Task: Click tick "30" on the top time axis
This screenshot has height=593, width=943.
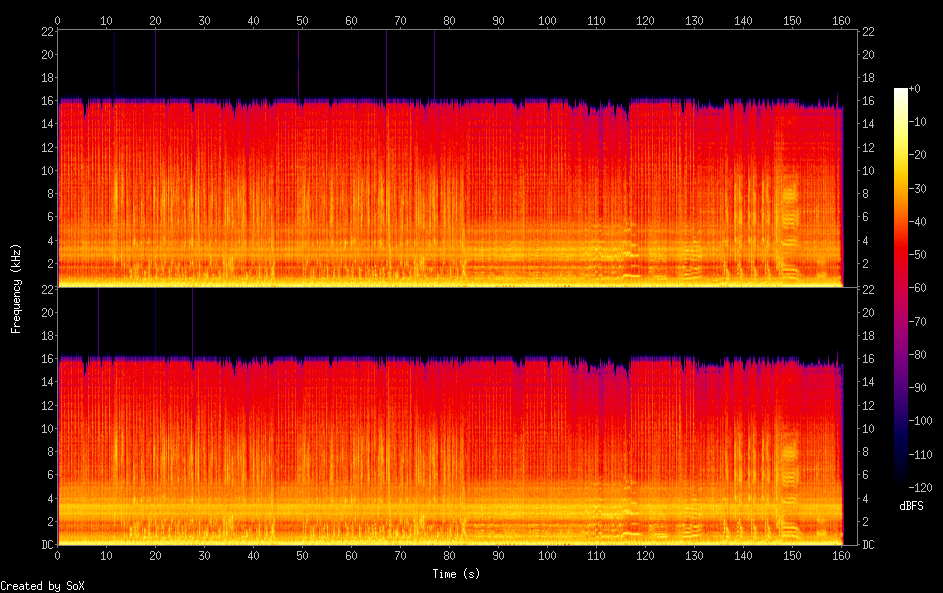Action: point(204,20)
